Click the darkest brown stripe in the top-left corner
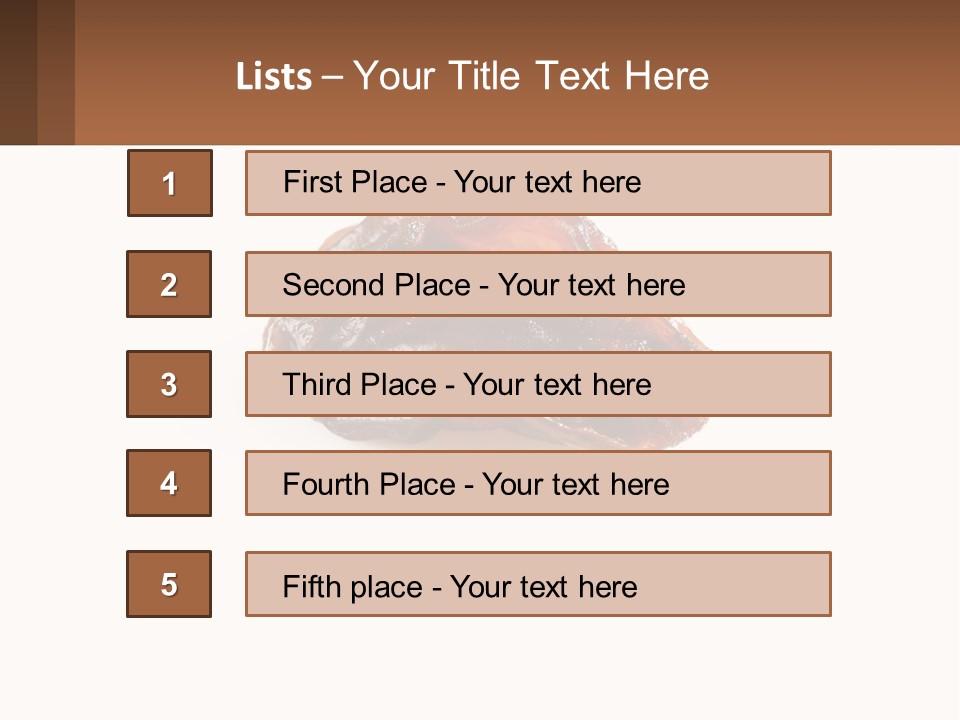This screenshot has height=720, width=960. coord(18,72)
